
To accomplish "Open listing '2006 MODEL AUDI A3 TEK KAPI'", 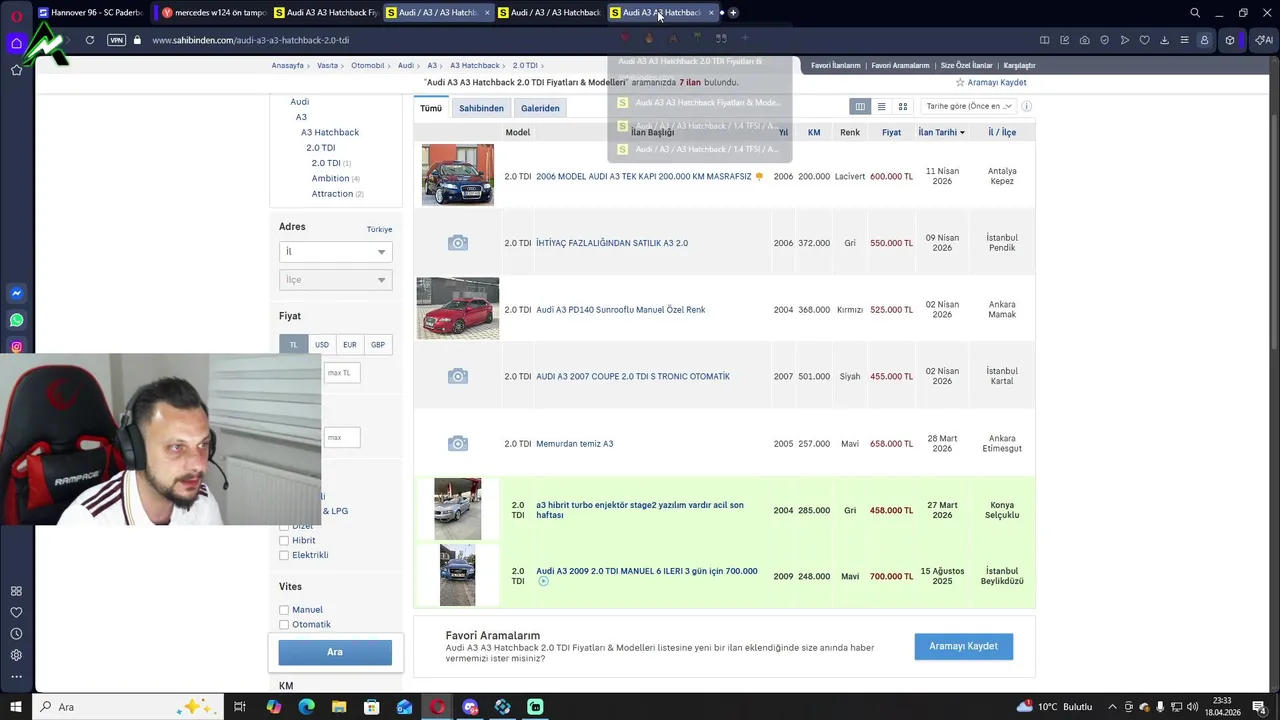I will coord(643,177).
